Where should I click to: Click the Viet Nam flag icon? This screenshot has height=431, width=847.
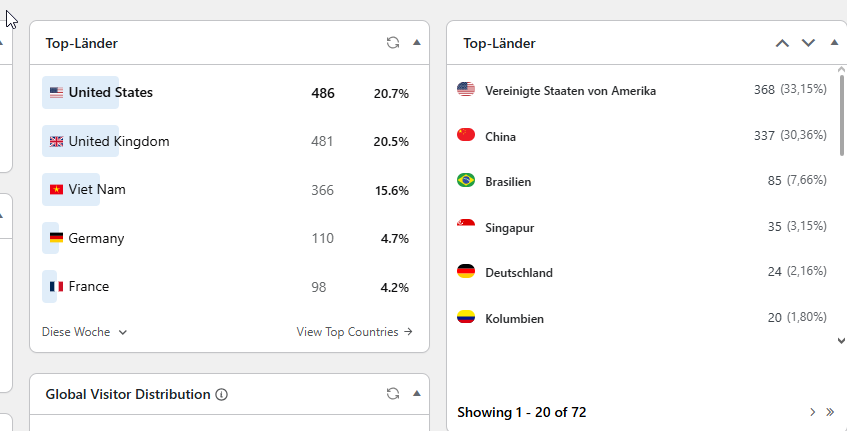click(x=56, y=190)
